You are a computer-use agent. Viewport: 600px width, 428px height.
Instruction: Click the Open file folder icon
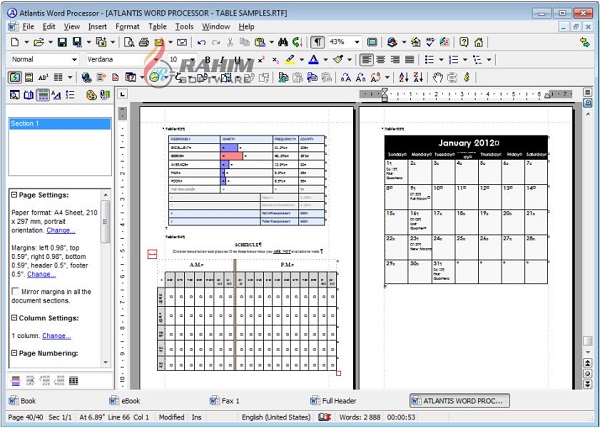tap(38, 42)
